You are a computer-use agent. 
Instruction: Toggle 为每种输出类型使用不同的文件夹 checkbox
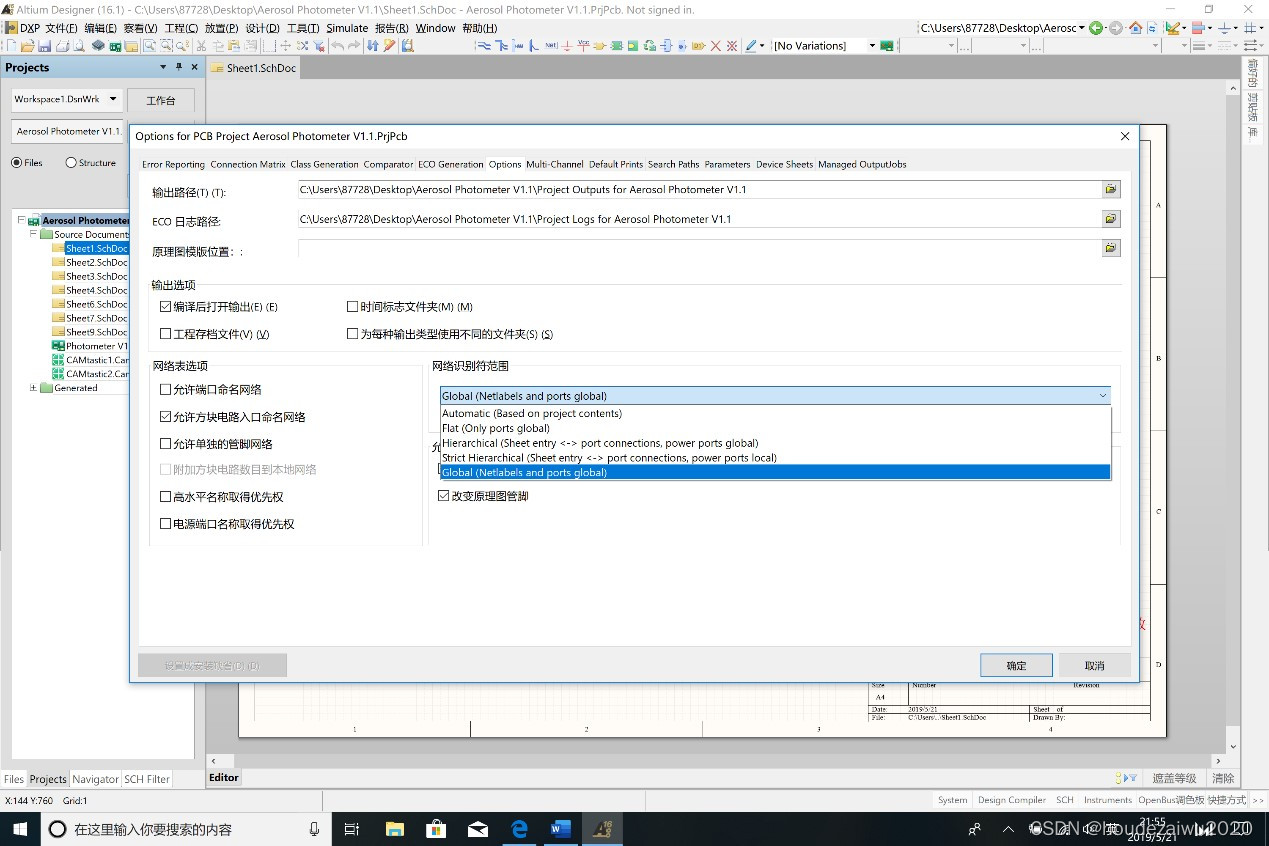352,334
